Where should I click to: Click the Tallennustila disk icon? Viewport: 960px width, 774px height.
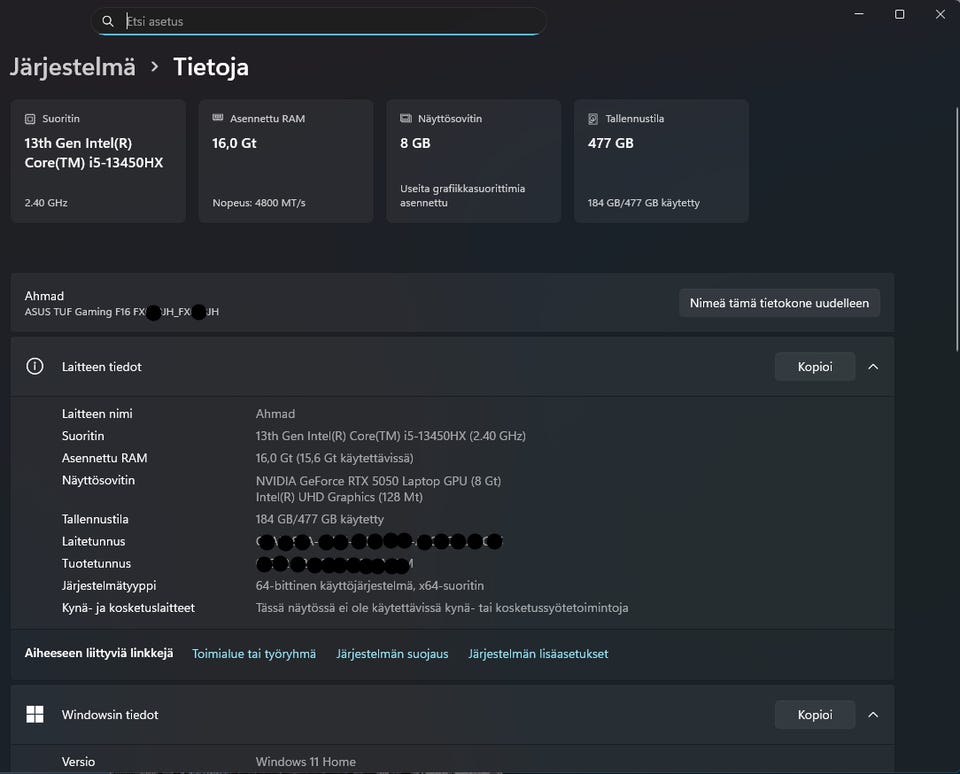pos(593,119)
